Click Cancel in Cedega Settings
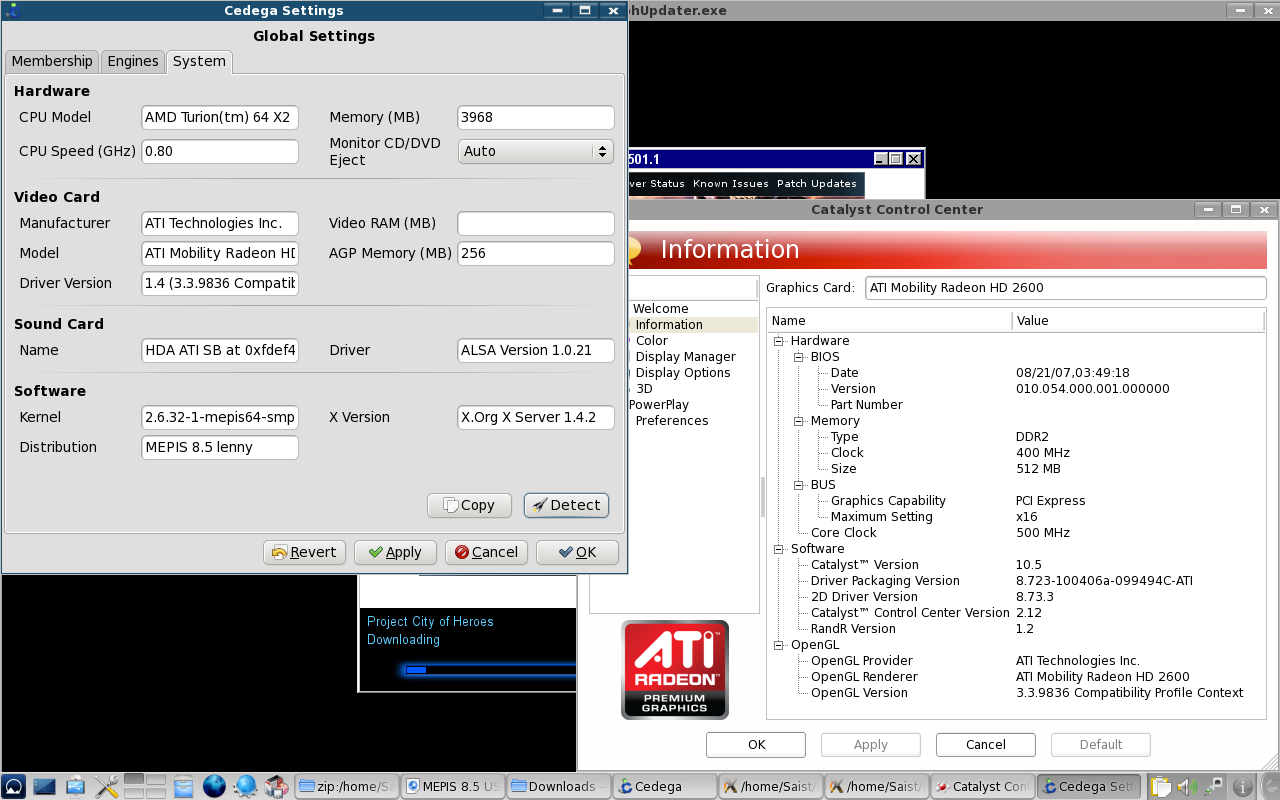The width and height of the screenshot is (1280, 800). (486, 552)
